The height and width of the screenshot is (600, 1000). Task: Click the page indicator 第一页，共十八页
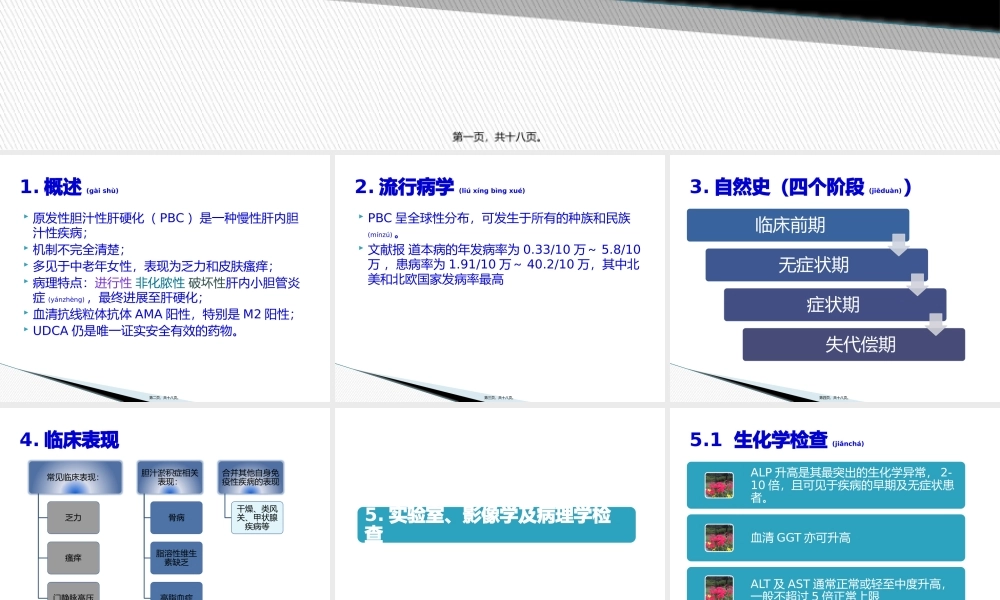497,136
